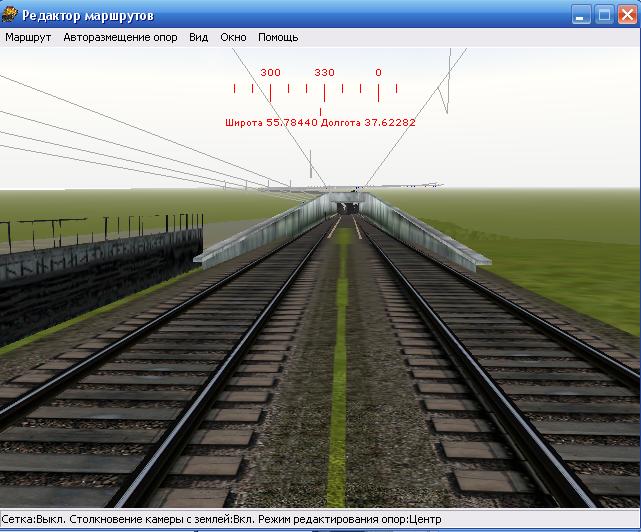This screenshot has height=532, width=641.
Task: Click the Столкновение камеры с землей:Вкл. status text
Action: [x=162, y=520]
